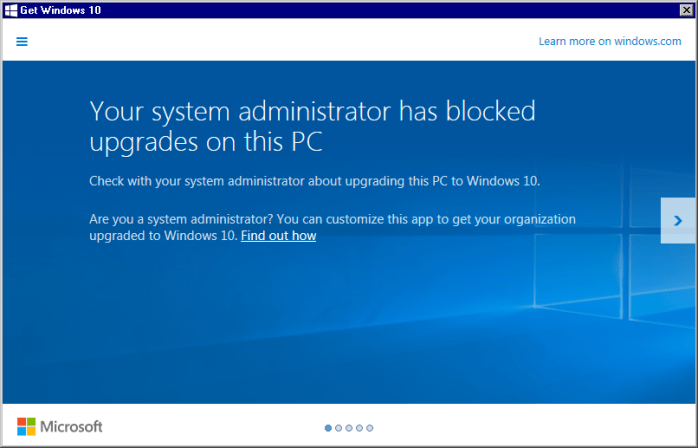Image resolution: width=698 pixels, height=448 pixels.
Task: Select the second page indicator dot
Action: 338,428
